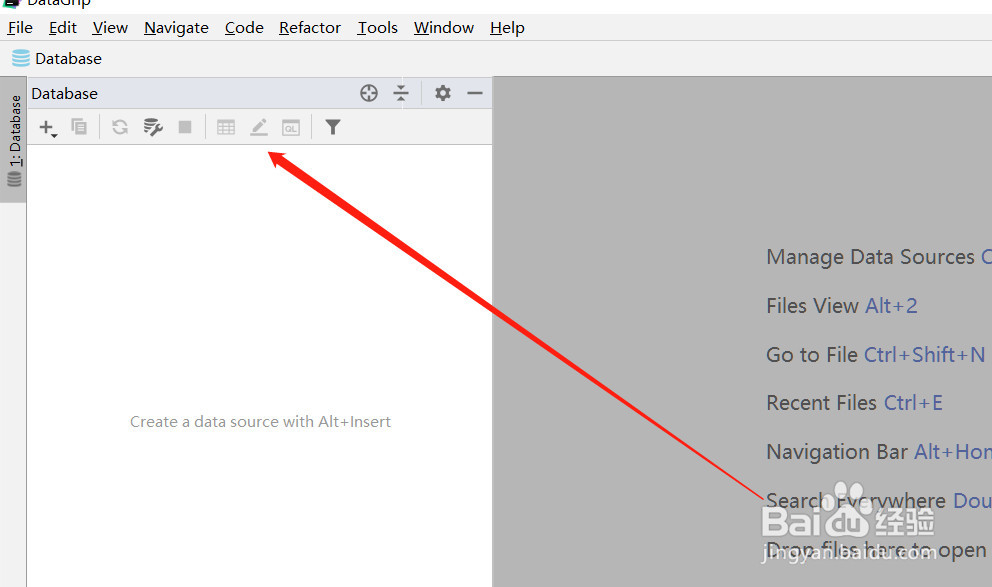Toggle the 1: Database side tool tab
This screenshot has width=992, height=587.
click(x=14, y=140)
